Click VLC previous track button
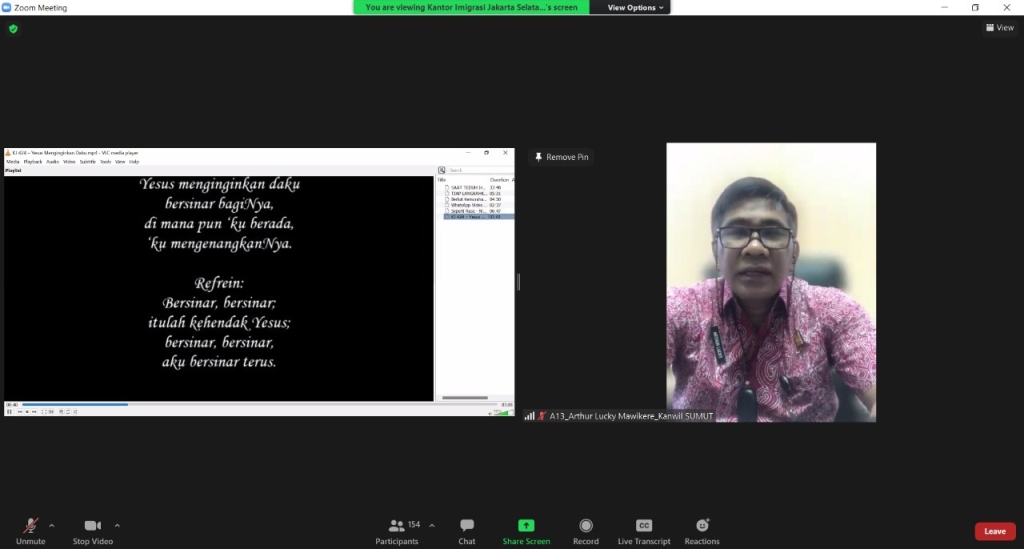The height and width of the screenshot is (549, 1024). [20, 412]
